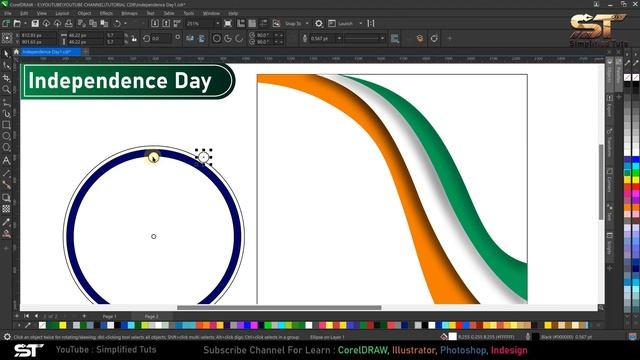The image size is (640, 360).
Task: Click the Convert to curves icon
Action: 434,38
